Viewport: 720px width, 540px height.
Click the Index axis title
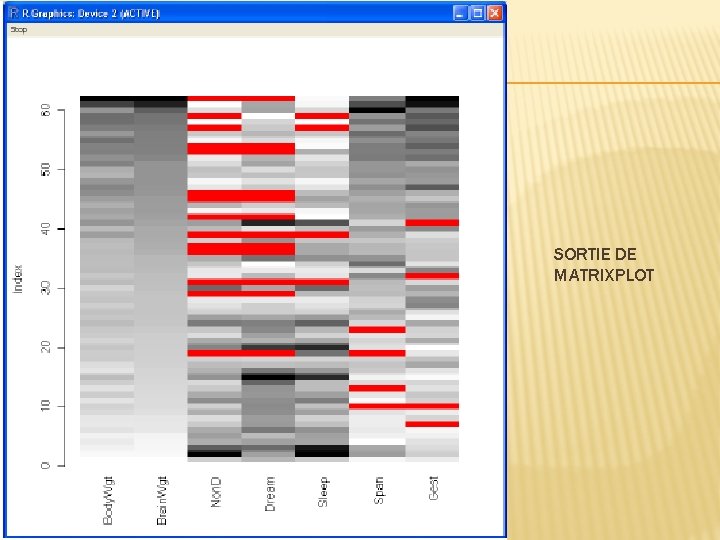tap(17, 279)
